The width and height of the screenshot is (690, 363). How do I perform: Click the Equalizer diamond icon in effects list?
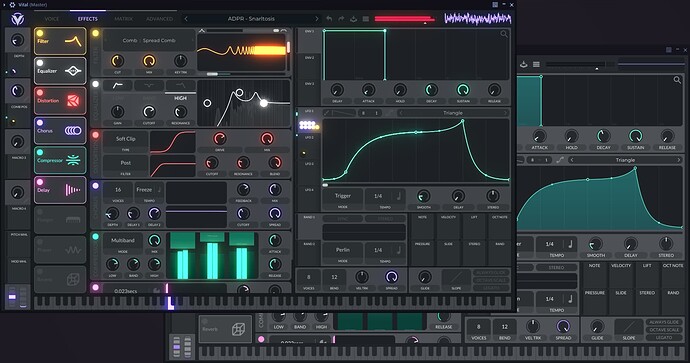coord(73,71)
